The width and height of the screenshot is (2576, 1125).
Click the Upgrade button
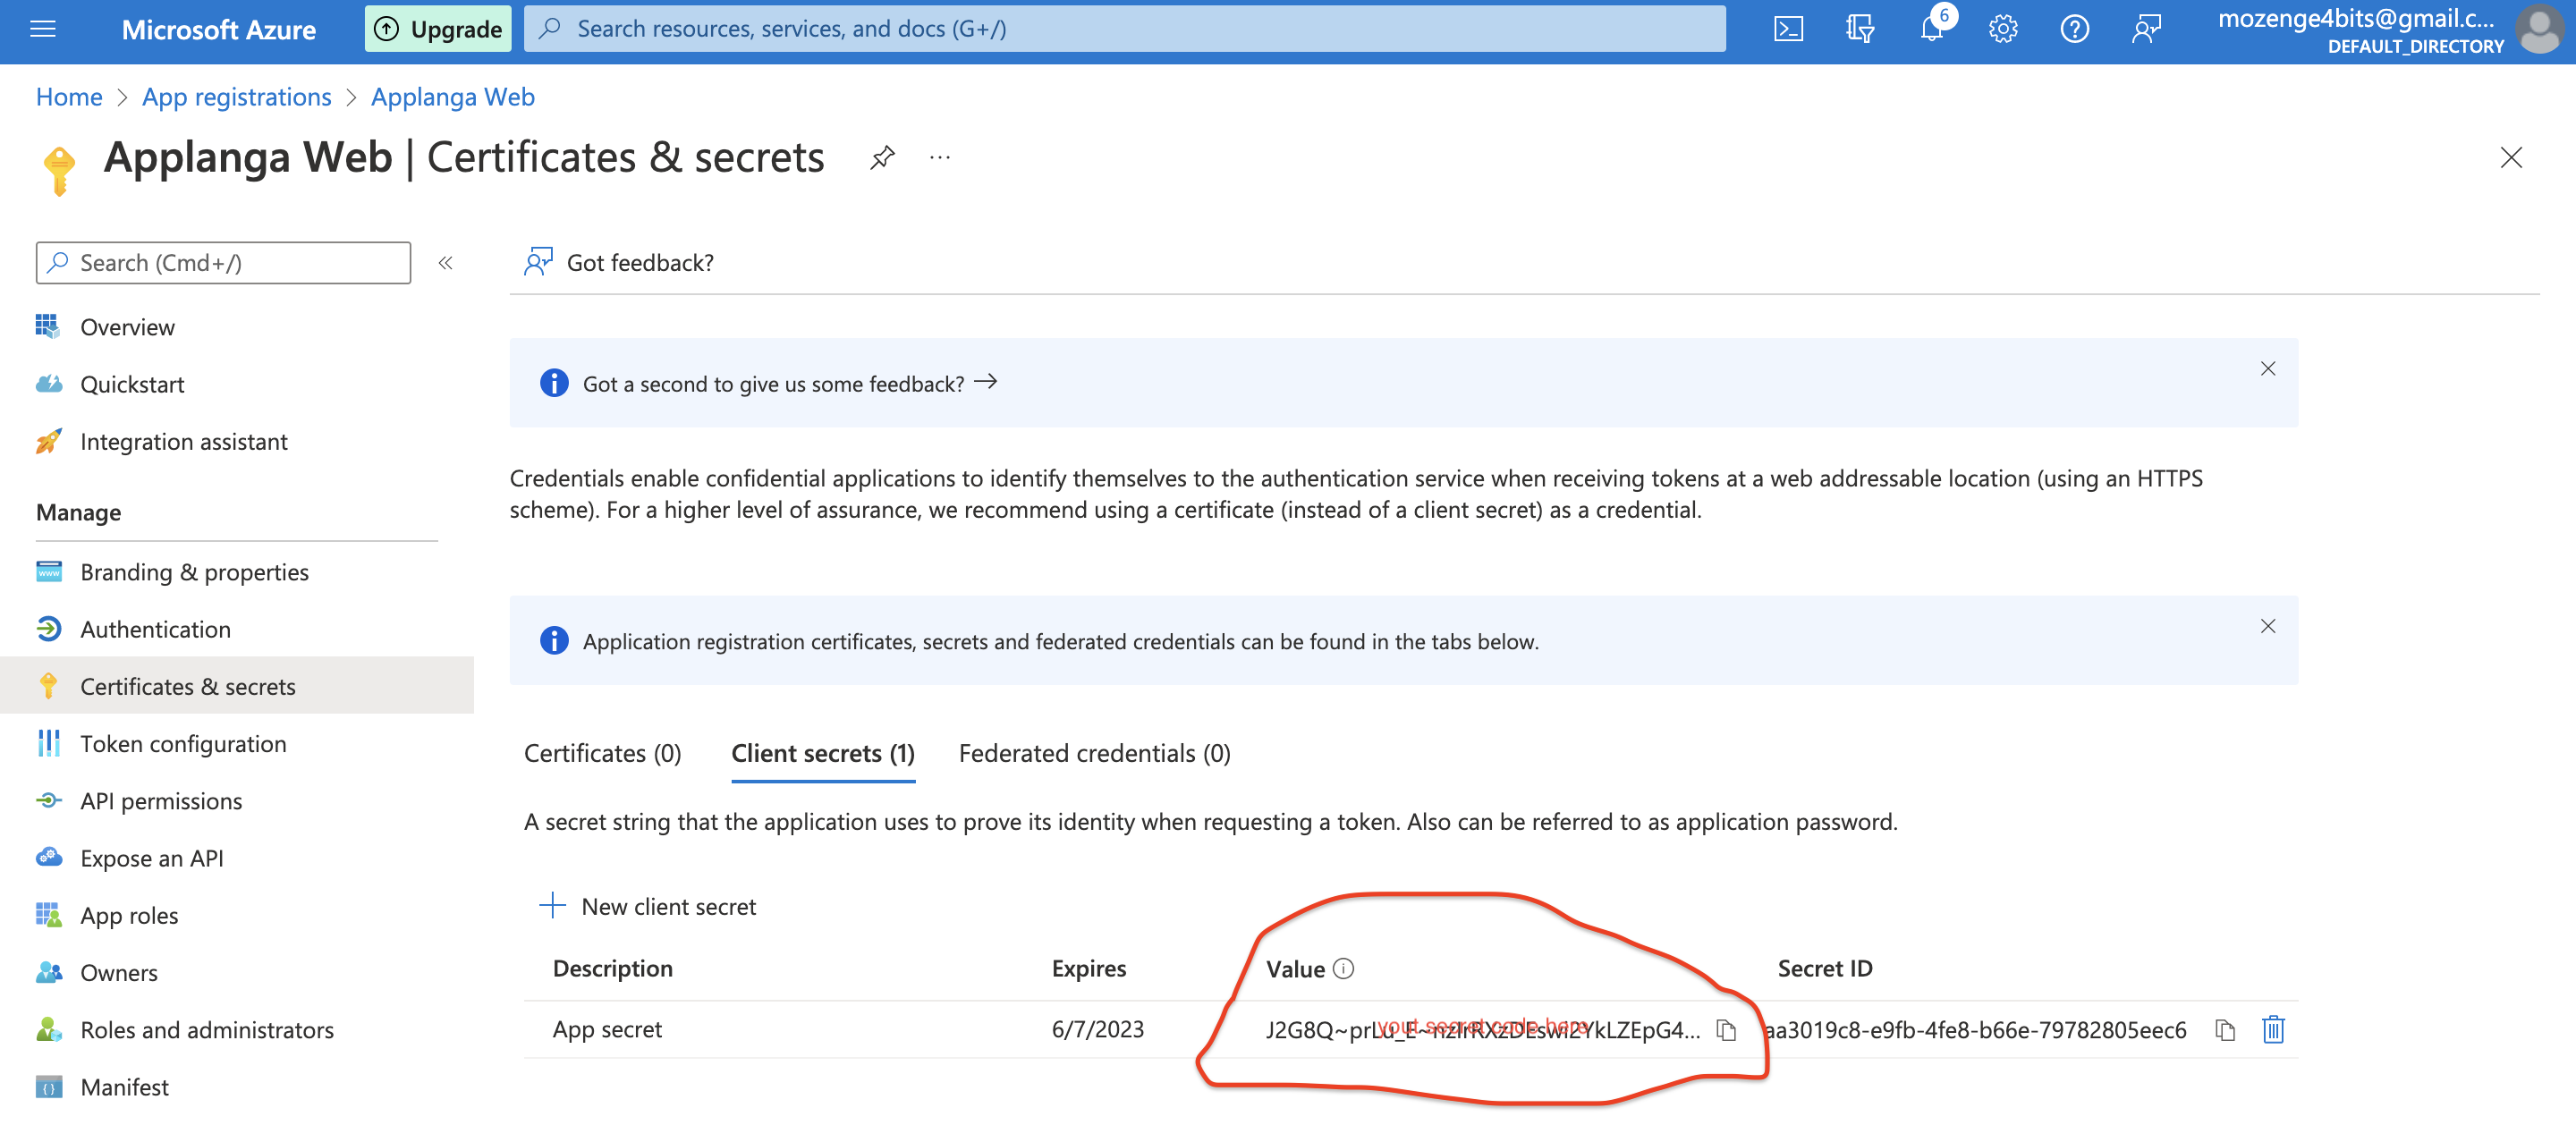click(438, 29)
